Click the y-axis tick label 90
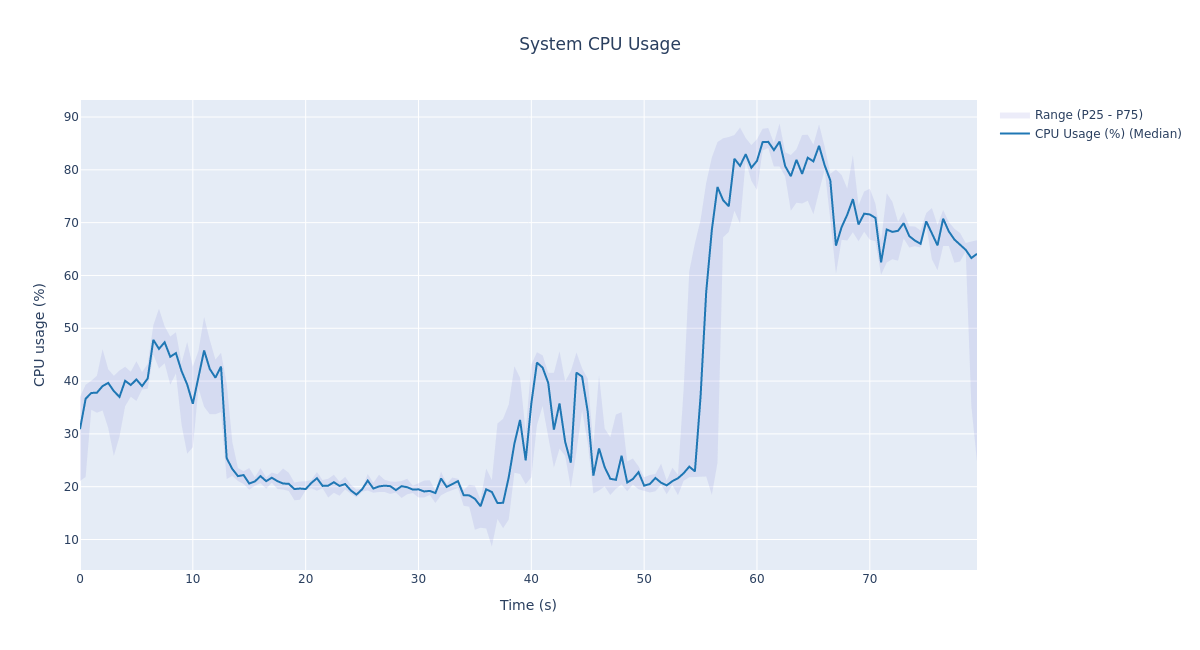Viewport: 1200px width, 650px height. pos(71,117)
